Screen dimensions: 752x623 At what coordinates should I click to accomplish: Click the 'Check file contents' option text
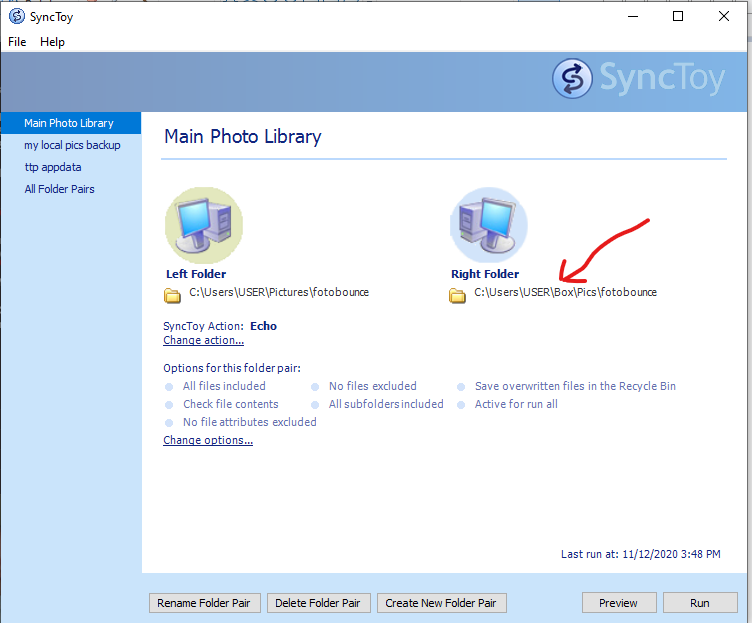point(231,404)
